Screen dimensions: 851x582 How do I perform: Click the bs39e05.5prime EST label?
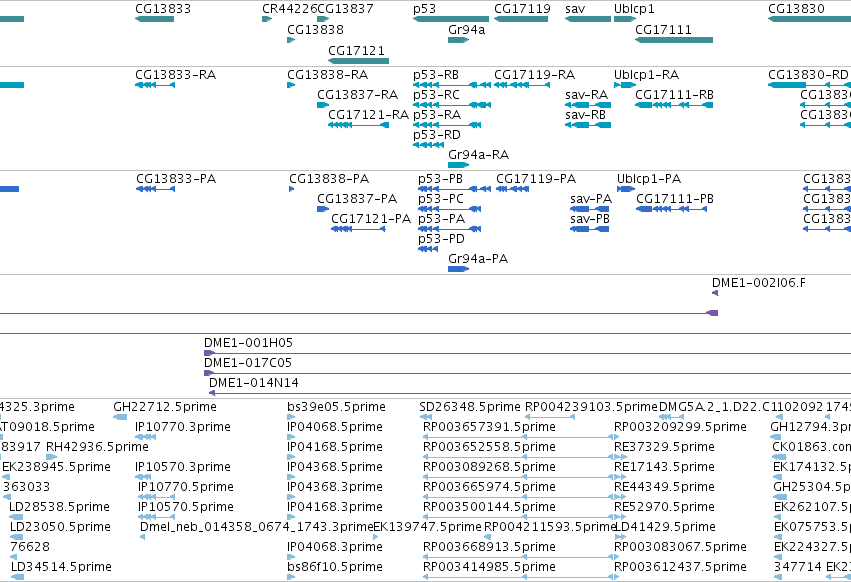tap(336, 407)
